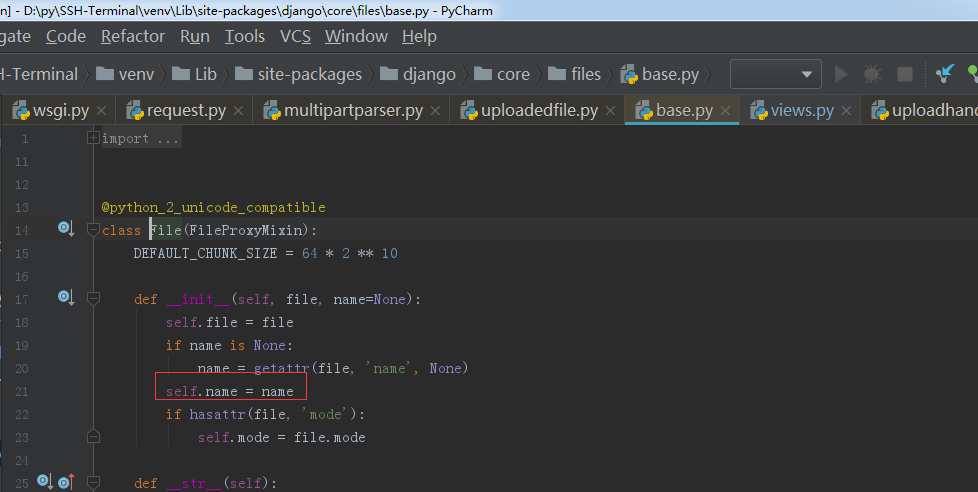Close the multipartparser.py tab
Viewport: 978px width, 492px height.
tap(435, 111)
